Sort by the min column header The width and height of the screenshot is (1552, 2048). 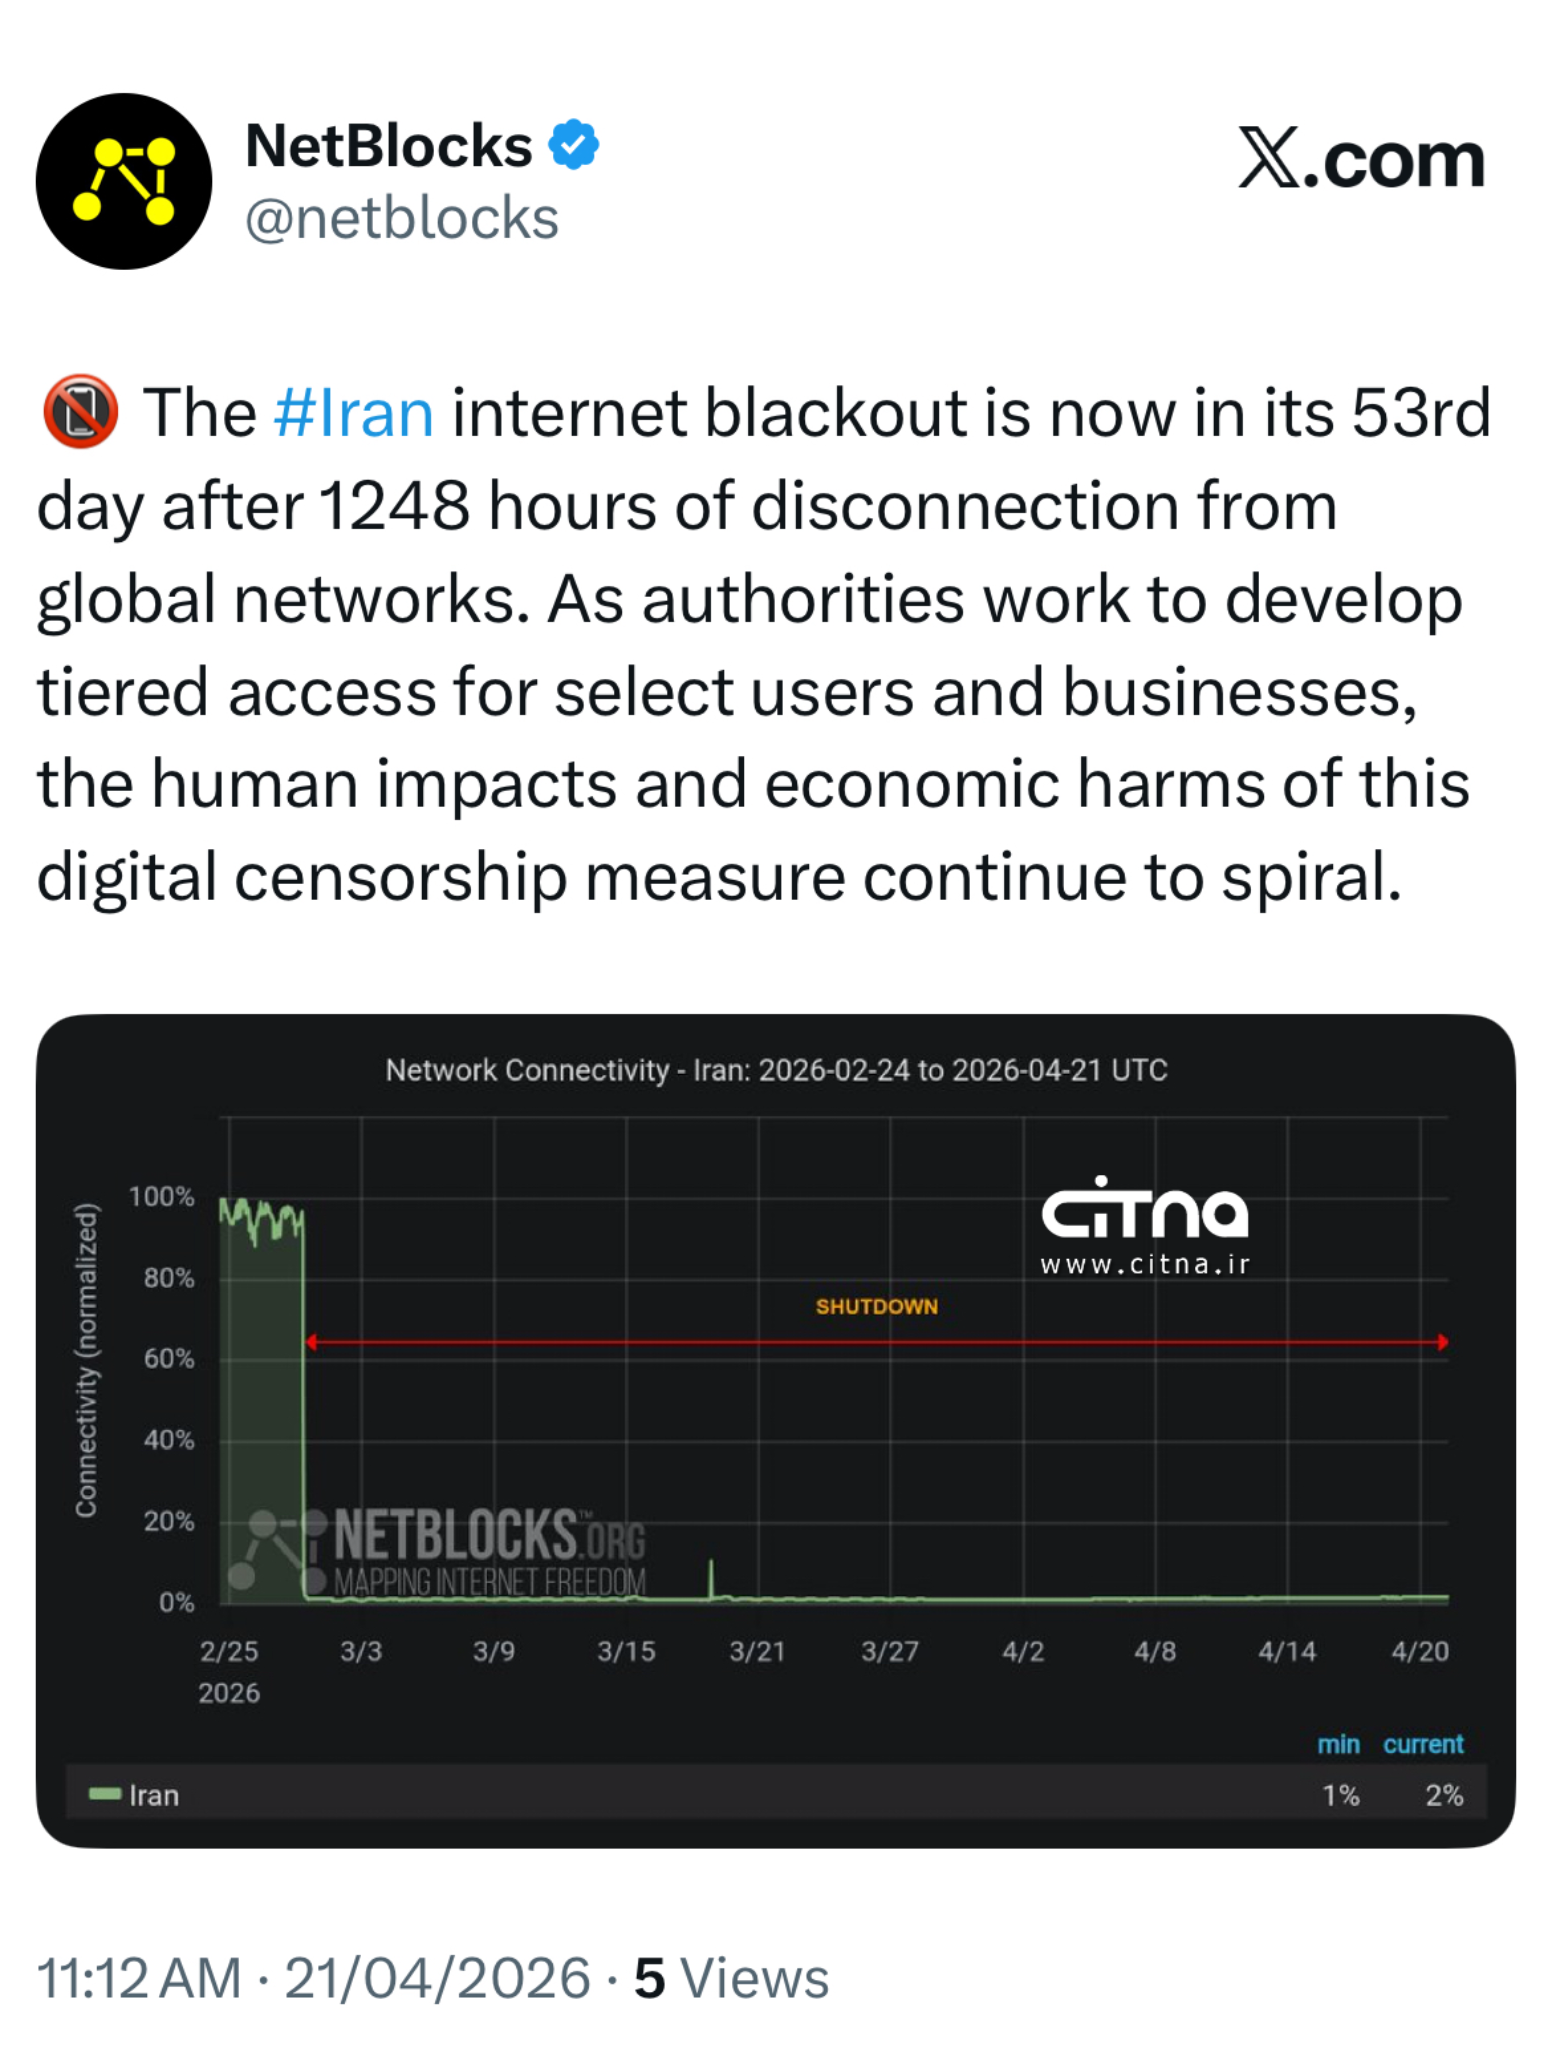(1338, 1744)
